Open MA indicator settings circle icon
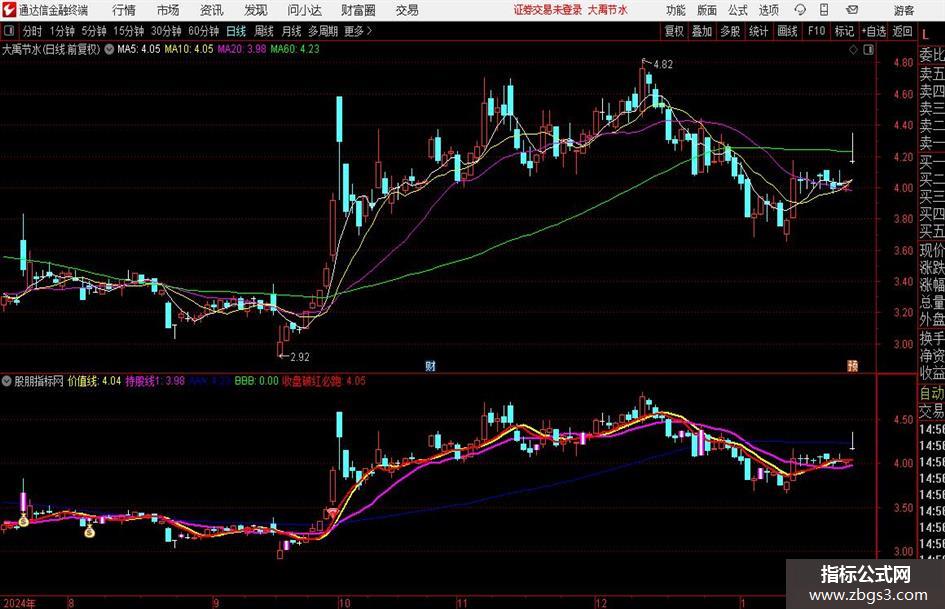Image resolution: width=945 pixels, height=609 pixels. click(x=109, y=49)
